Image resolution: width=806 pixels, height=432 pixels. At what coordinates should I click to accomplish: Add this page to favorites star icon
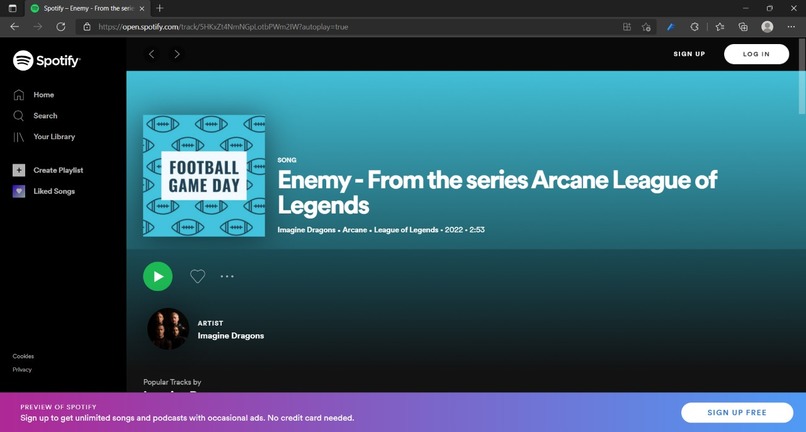[646, 27]
